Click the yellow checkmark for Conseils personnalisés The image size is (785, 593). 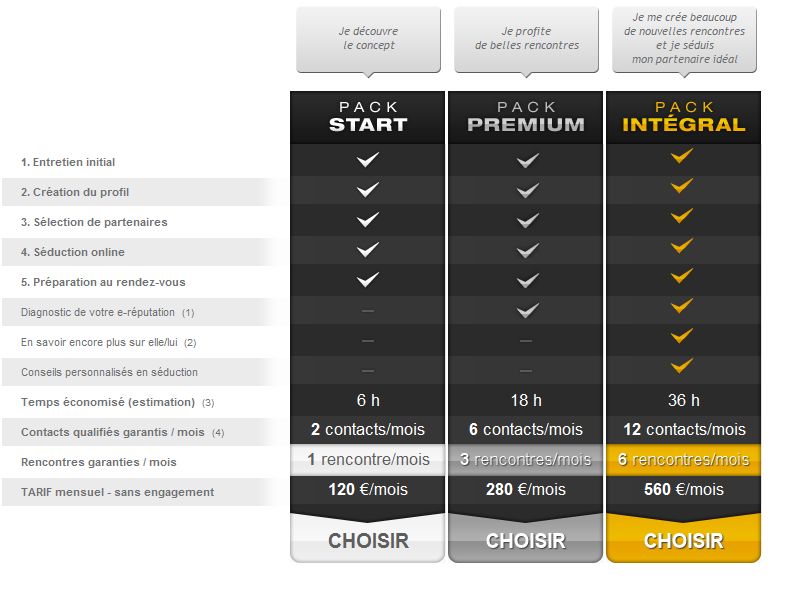pos(682,366)
